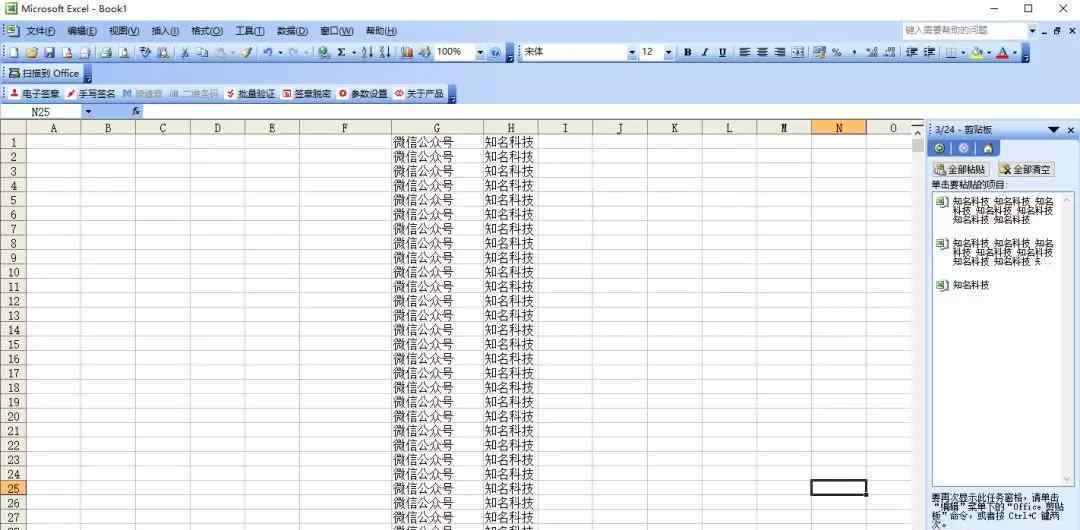This screenshot has height=530, width=1080.
Task: Click the 批量验证 toolbar button
Action: (x=250, y=94)
